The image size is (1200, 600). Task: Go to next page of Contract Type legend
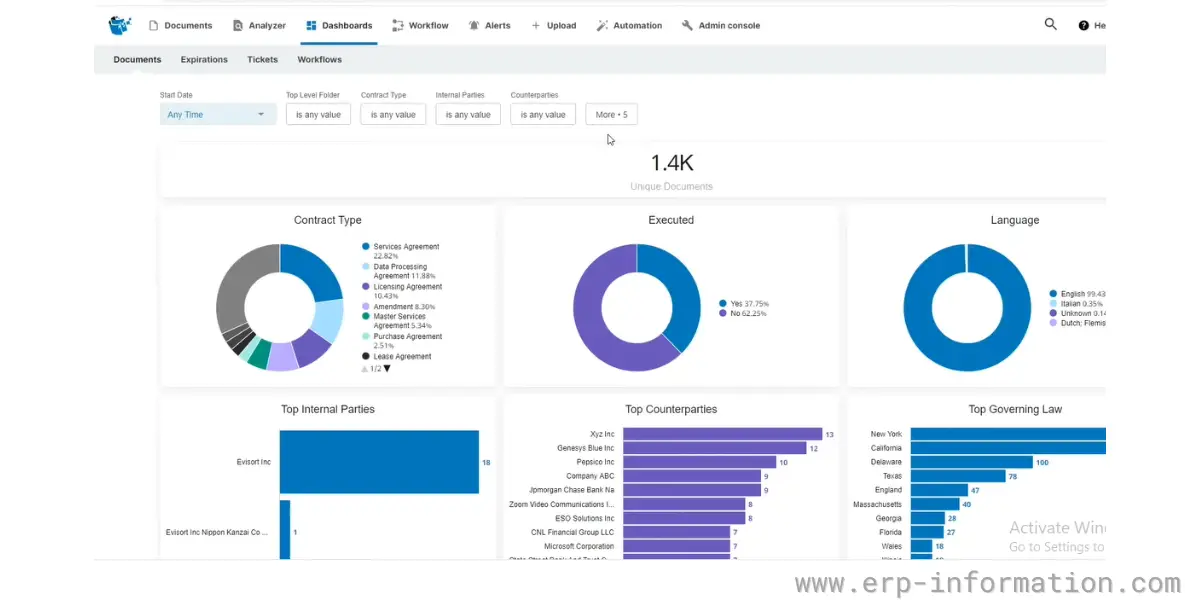pyautogui.click(x=387, y=369)
